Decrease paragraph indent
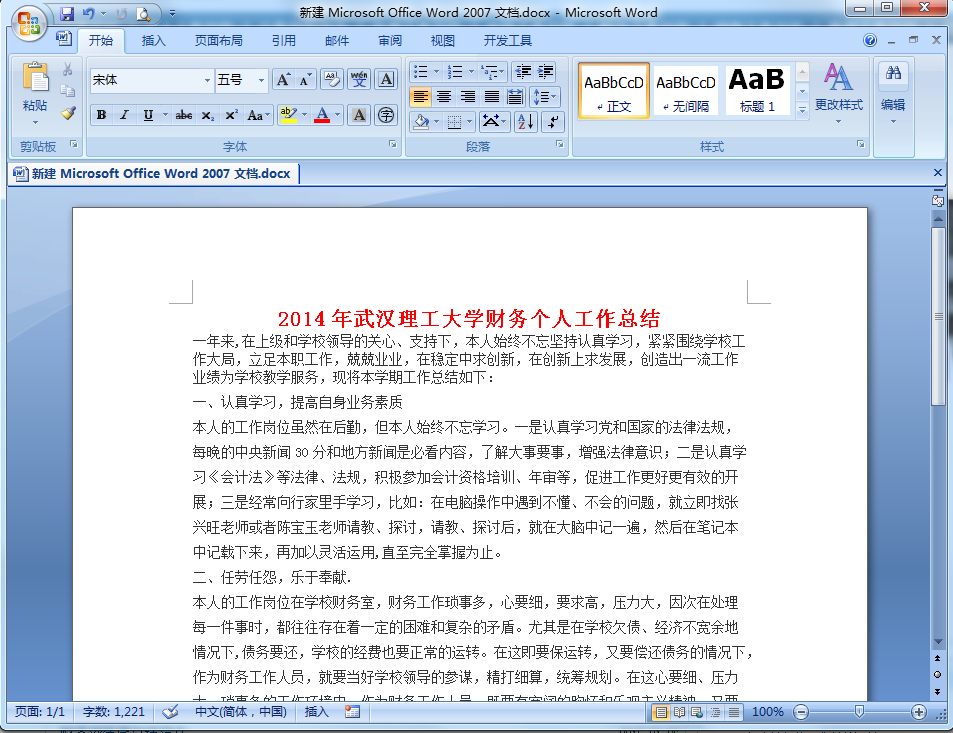Image resolution: width=953 pixels, height=733 pixels. [523, 72]
